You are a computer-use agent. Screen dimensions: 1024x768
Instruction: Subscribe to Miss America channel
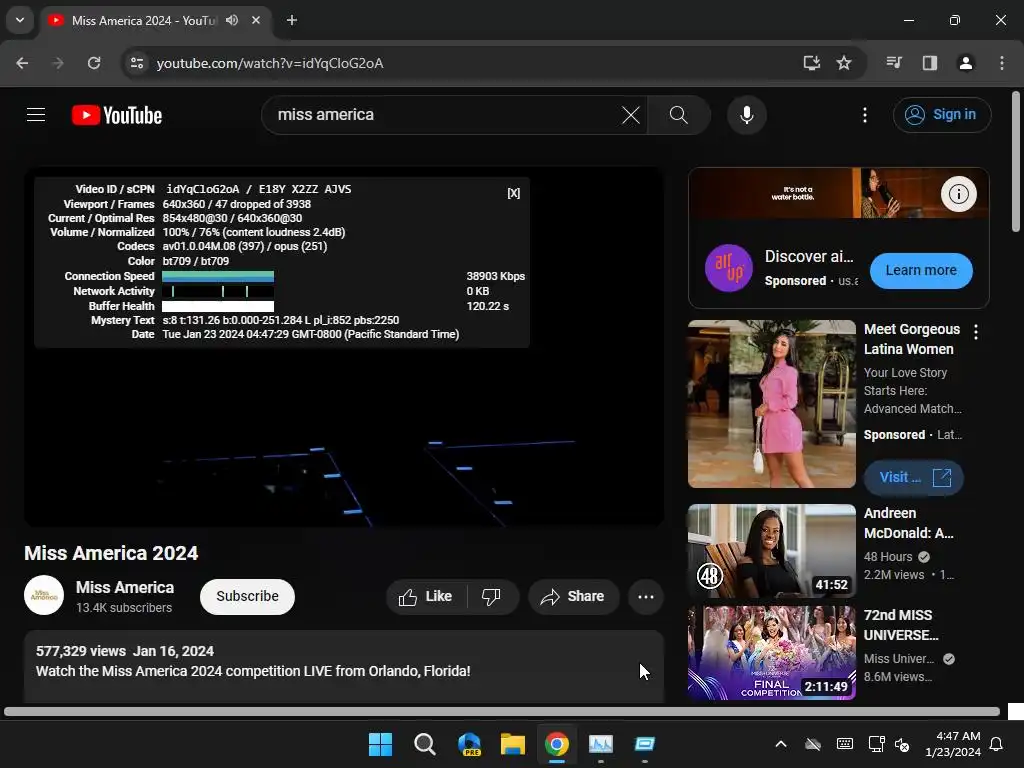pyautogui.click(x=248, y=596)
